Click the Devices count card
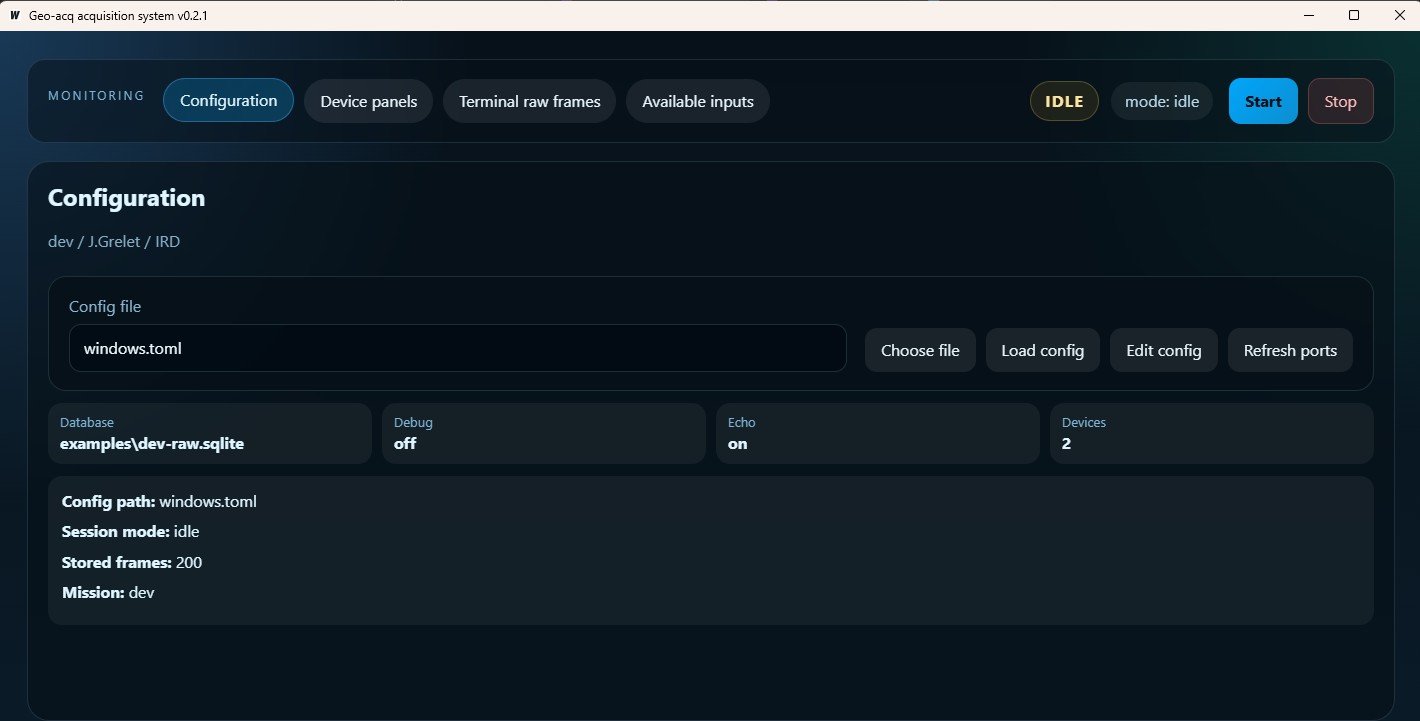 [x=1212, y=433]
